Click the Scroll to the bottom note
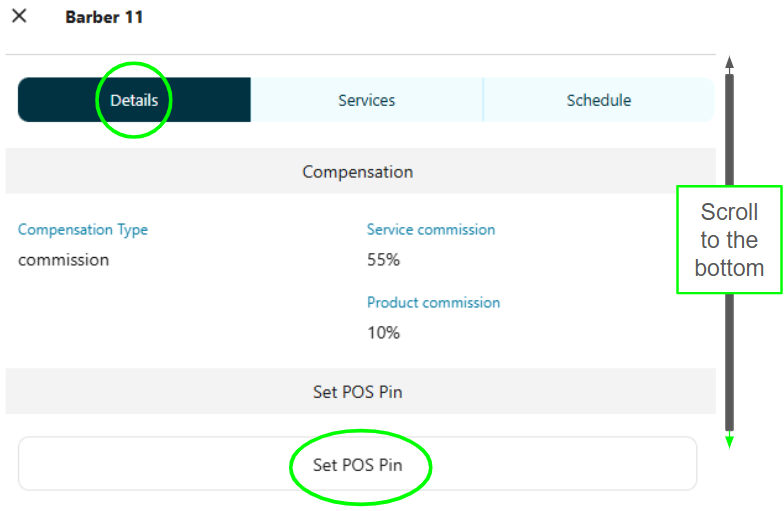 729,240
